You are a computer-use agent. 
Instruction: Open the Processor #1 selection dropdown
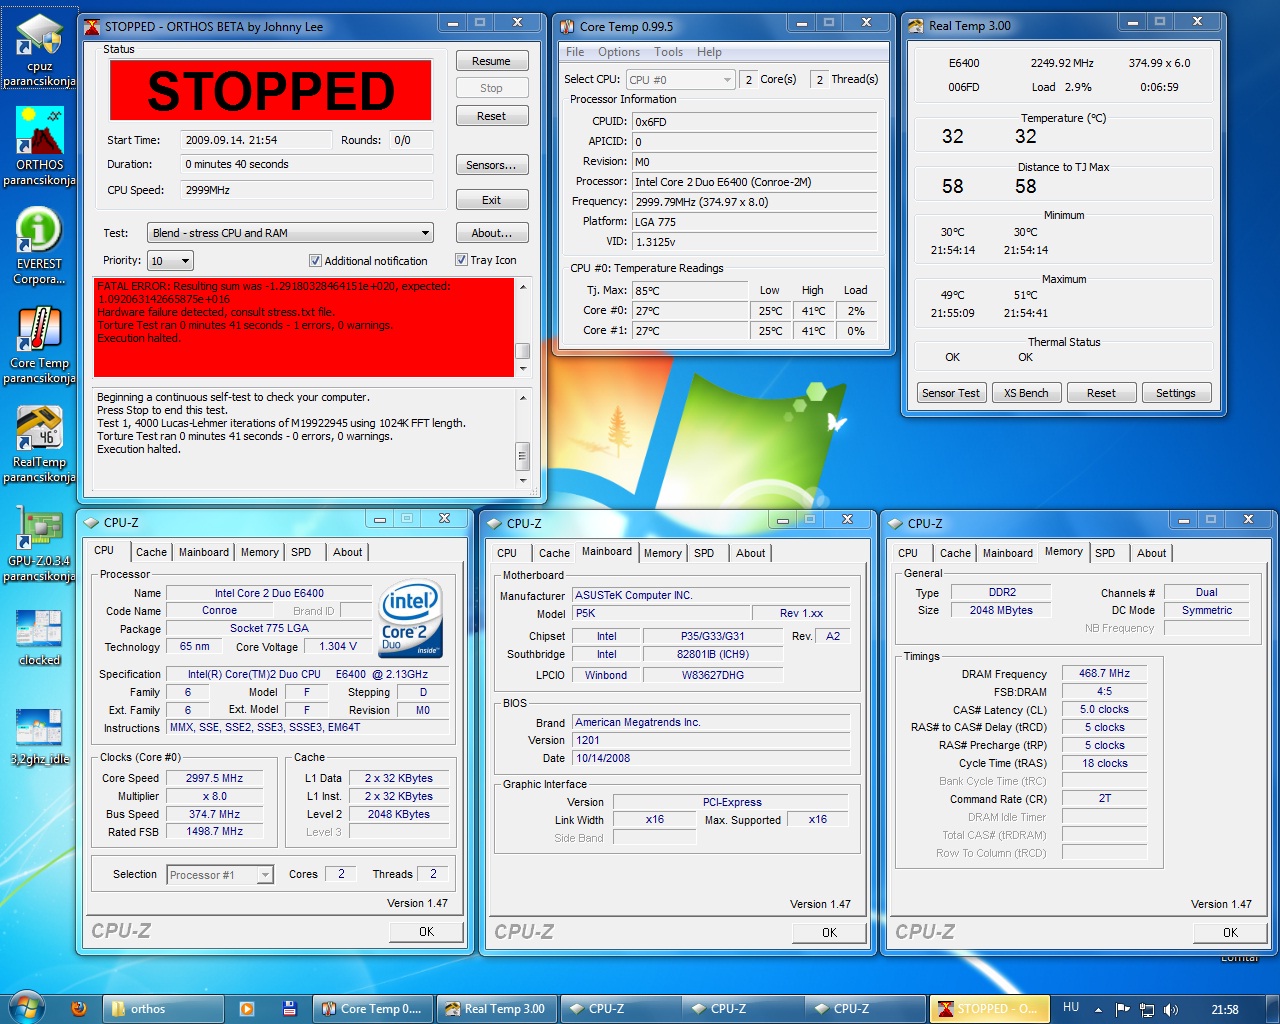pyautogui.click(x=220, y=875)
